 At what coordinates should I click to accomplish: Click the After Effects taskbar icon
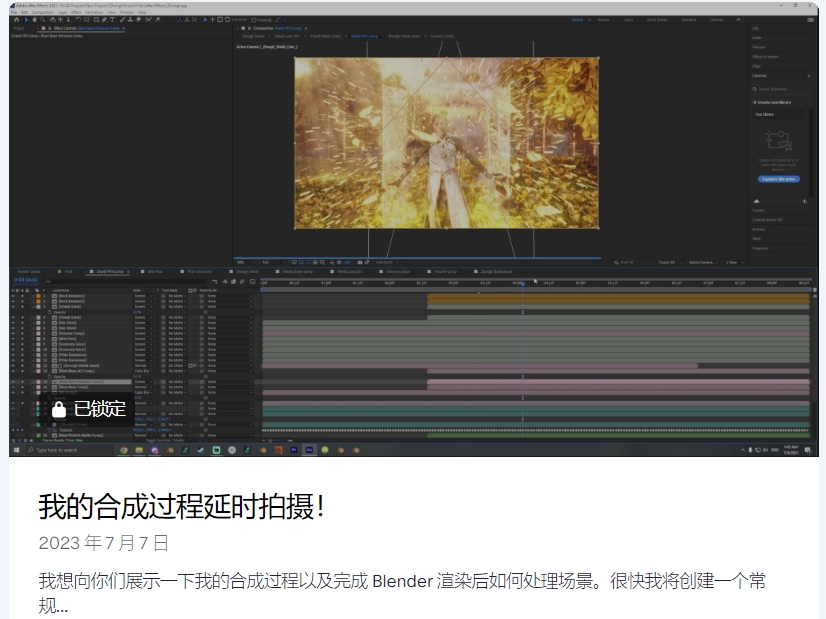pos(309,450)
